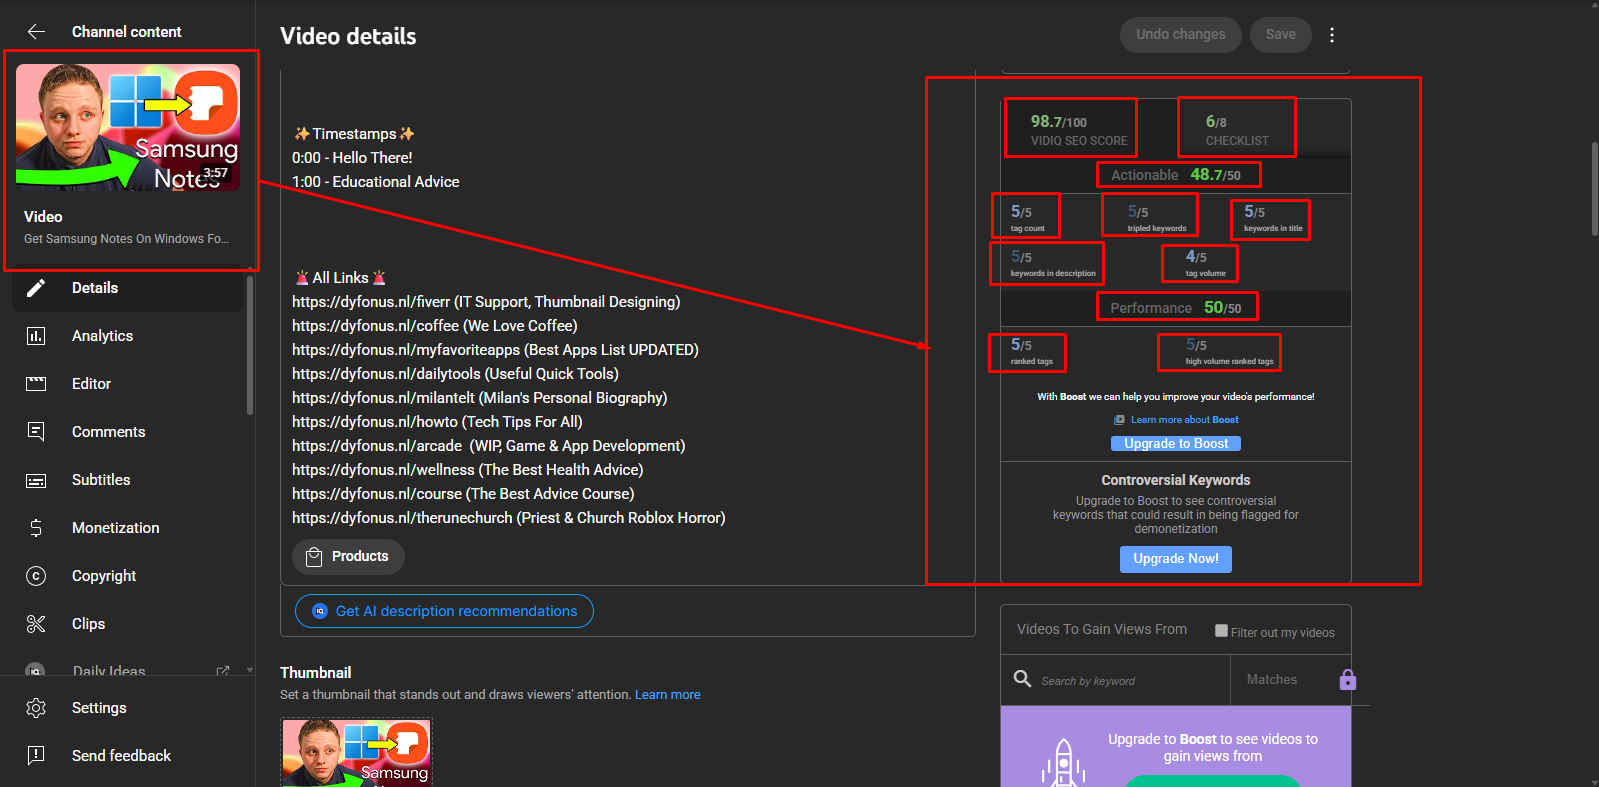The height and width of the screenshot is (787, 1599).
Task: Click the Products button under description
Action: tap(348, 557)
